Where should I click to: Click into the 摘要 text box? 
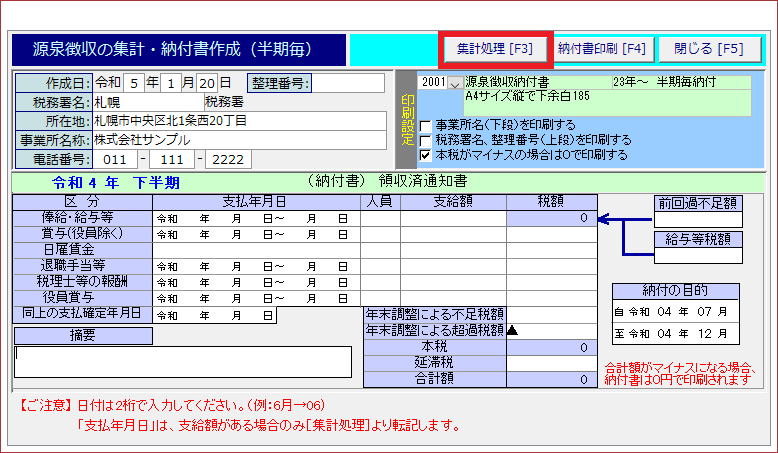point(183,362)
